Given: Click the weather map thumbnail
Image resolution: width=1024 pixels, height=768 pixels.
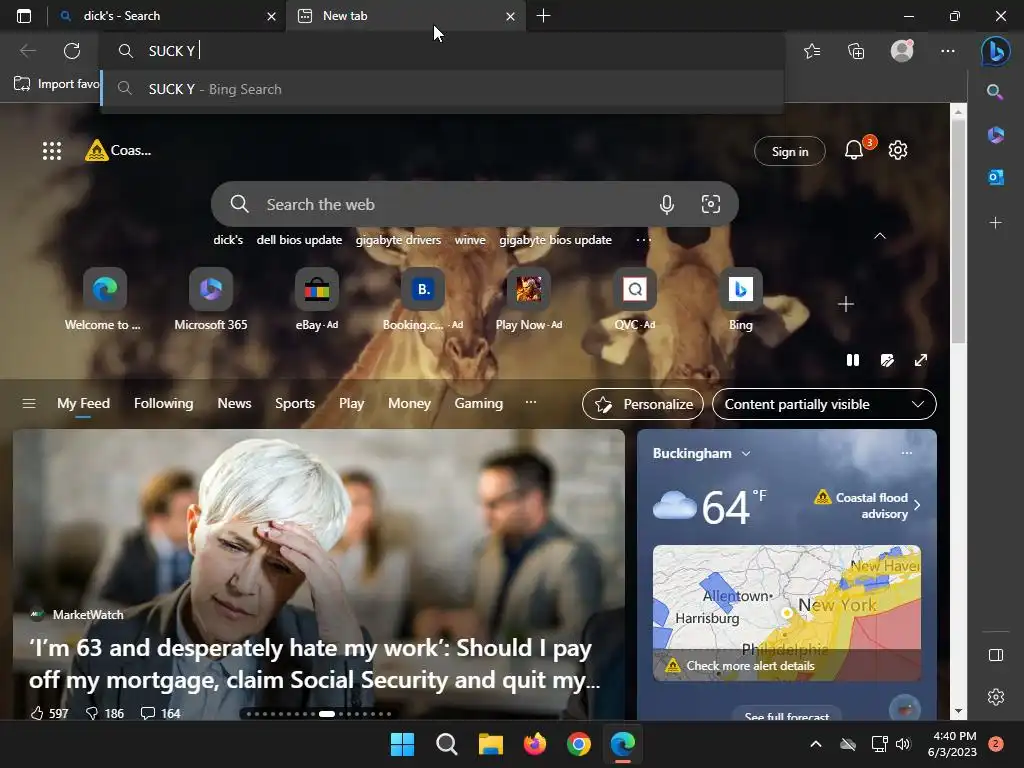Looking at the screenshot, I should [x=786, y=613].
